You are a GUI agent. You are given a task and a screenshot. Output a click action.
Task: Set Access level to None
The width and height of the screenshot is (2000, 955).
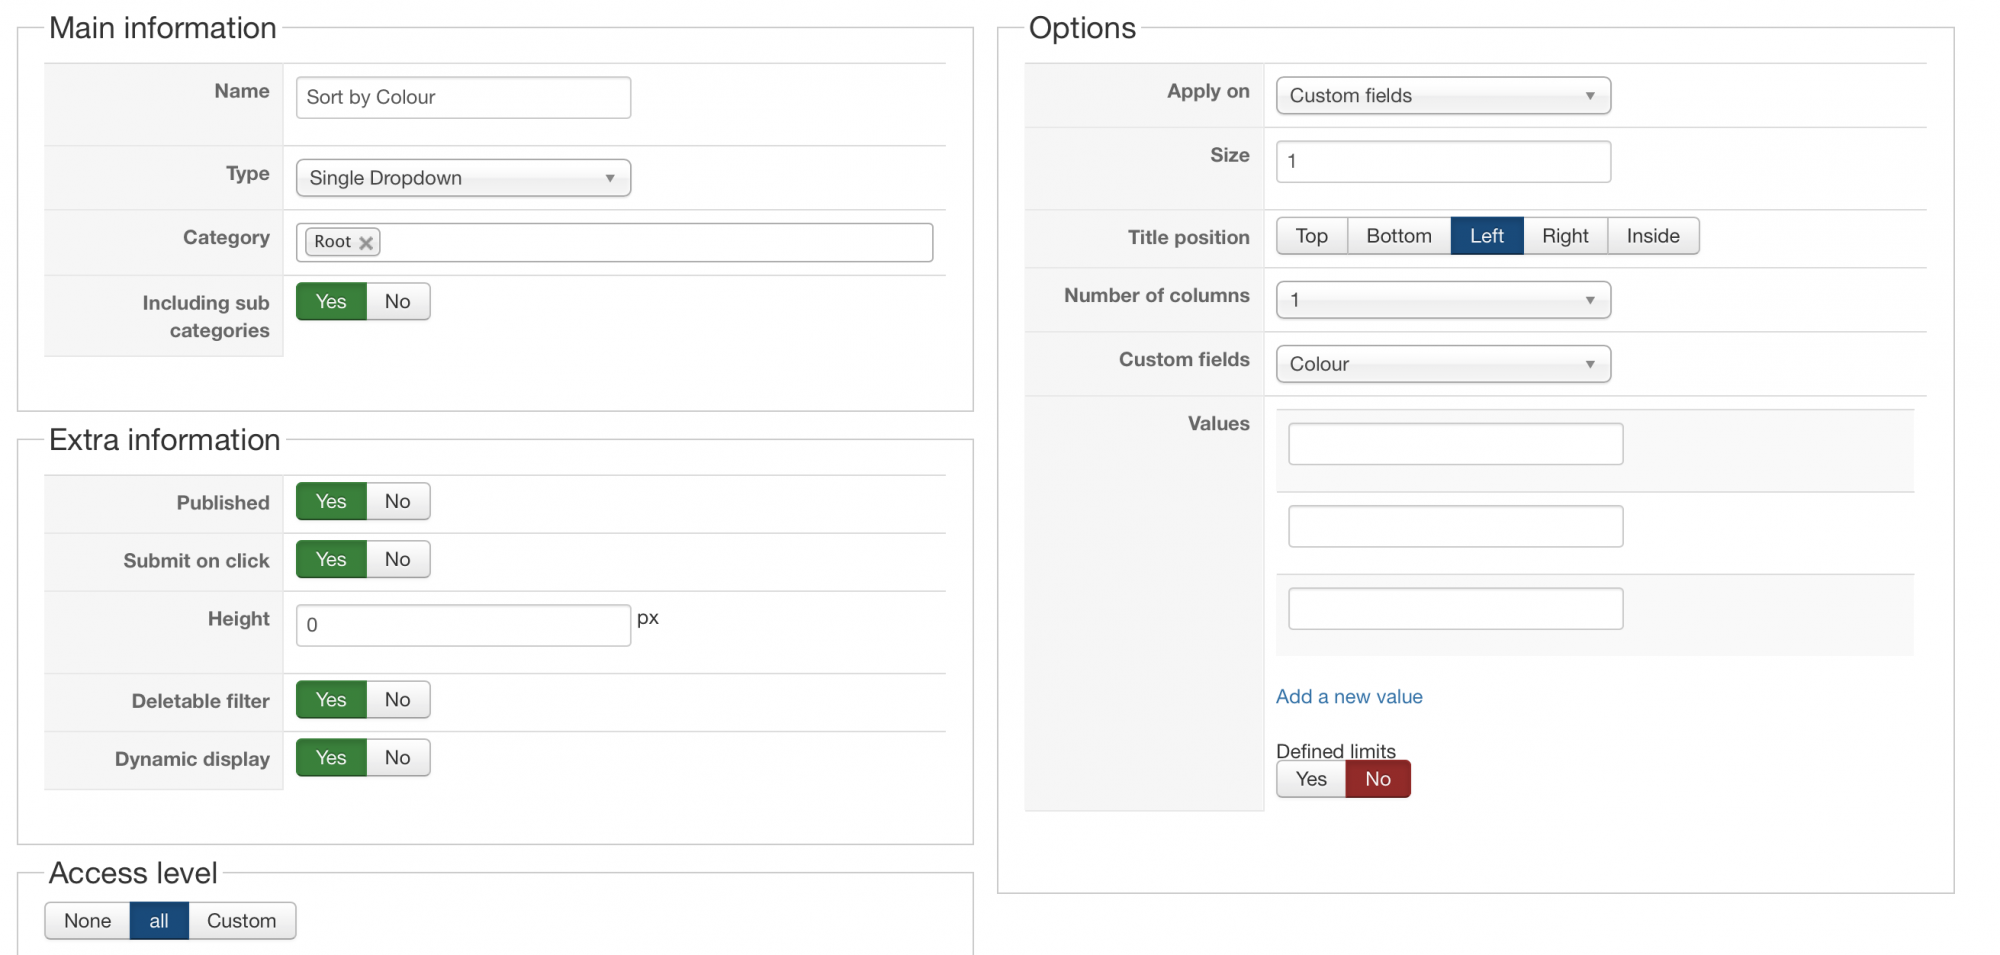coord(88,921)
